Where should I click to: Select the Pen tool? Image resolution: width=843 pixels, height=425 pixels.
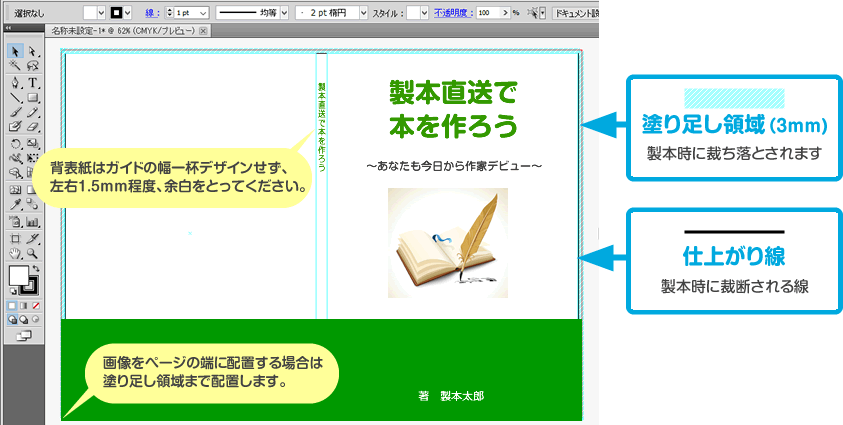(15, 82)
